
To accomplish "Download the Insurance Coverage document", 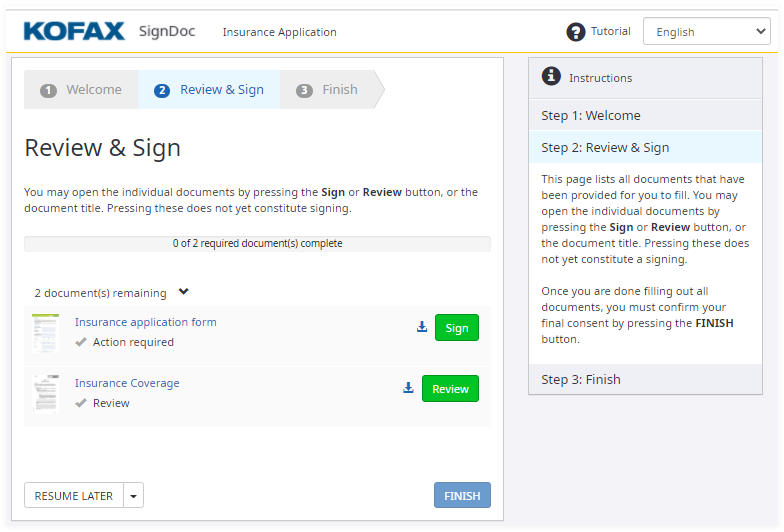I will pos(408,388).
